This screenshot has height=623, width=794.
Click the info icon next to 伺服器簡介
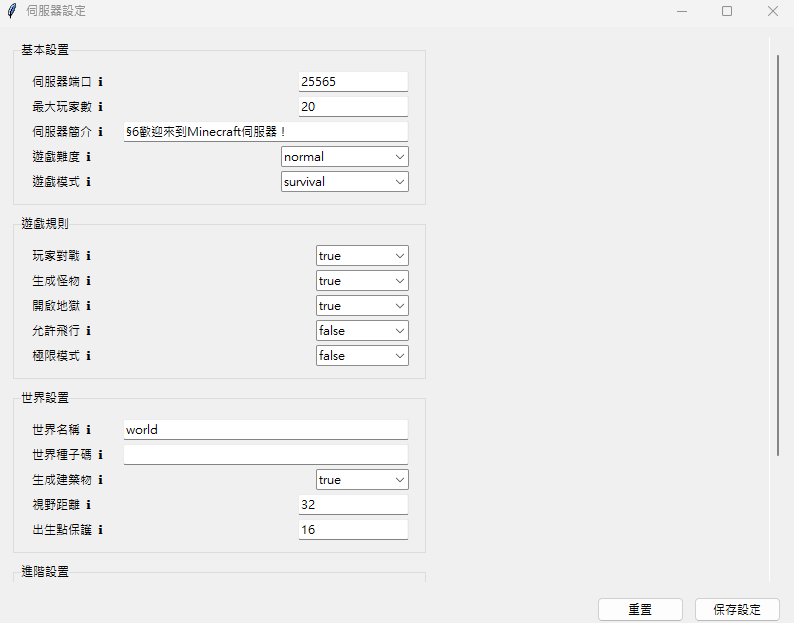(100, 132)
